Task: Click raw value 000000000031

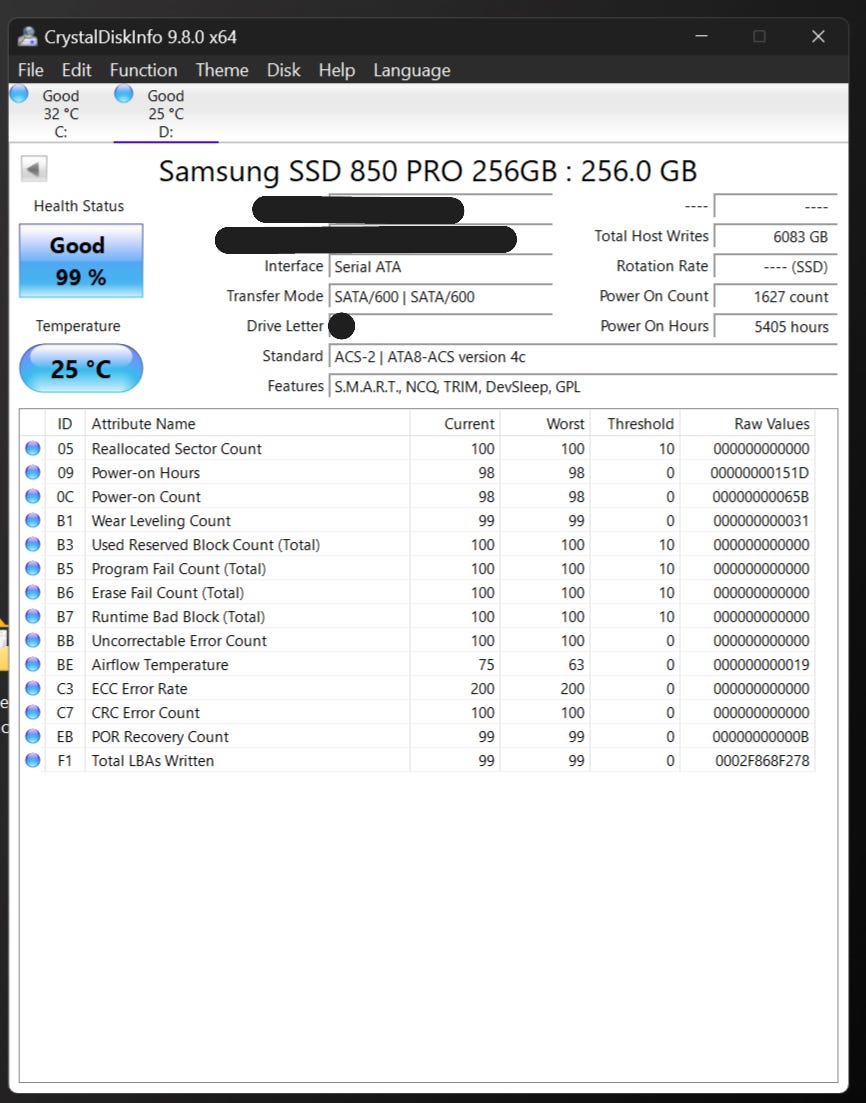Action: [x=761, y=521]
